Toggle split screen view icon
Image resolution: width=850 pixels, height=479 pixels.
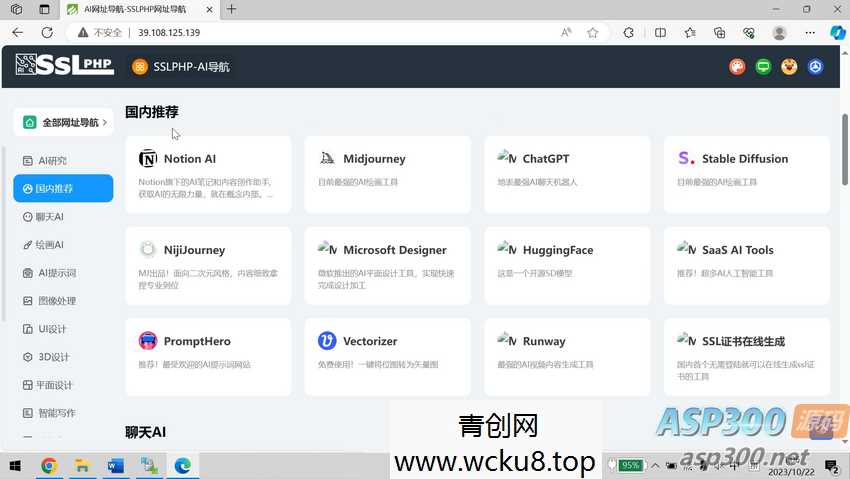point(660,33)
